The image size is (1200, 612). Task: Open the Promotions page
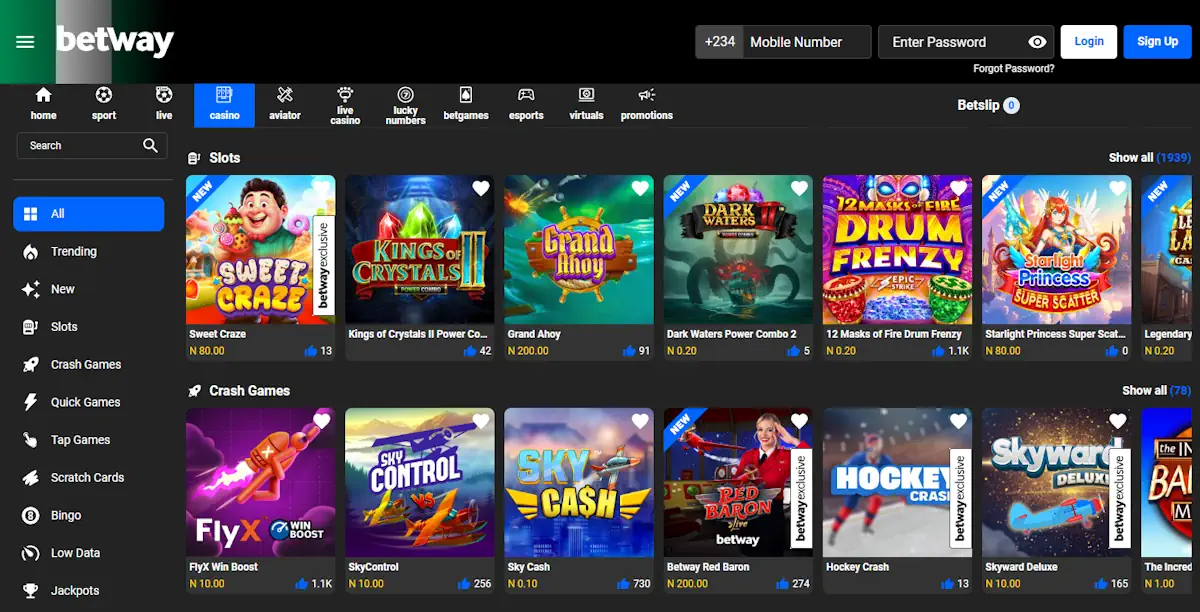point(646,104)
